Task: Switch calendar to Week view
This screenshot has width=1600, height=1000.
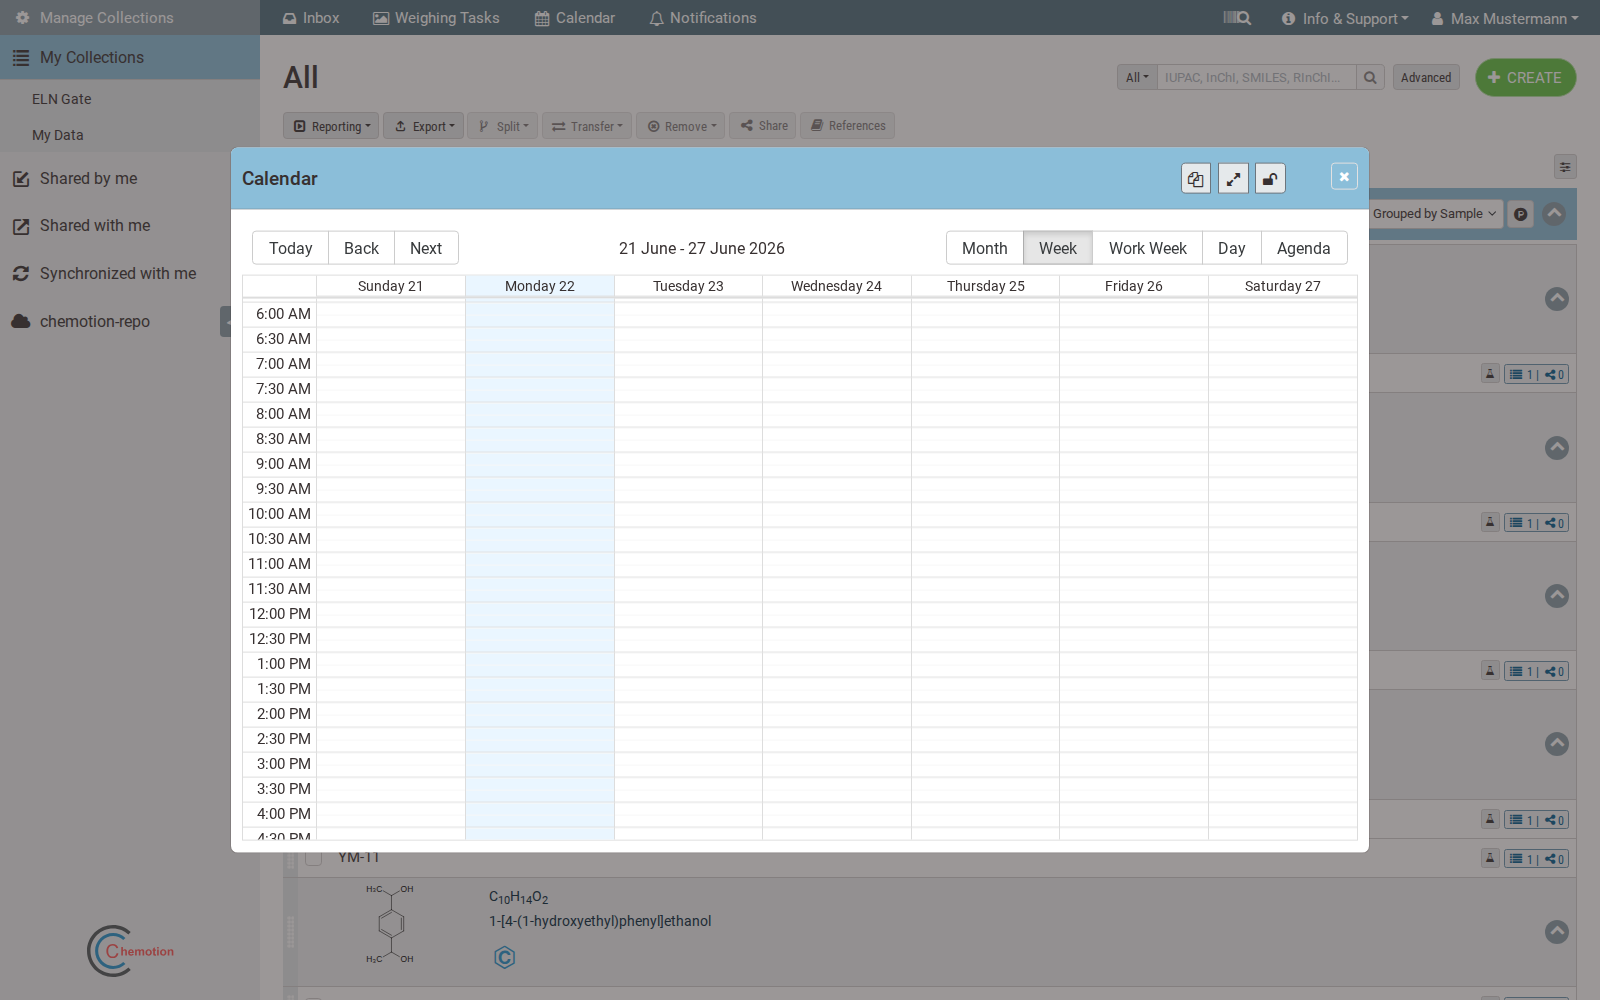Action: tap(1058, 248)
